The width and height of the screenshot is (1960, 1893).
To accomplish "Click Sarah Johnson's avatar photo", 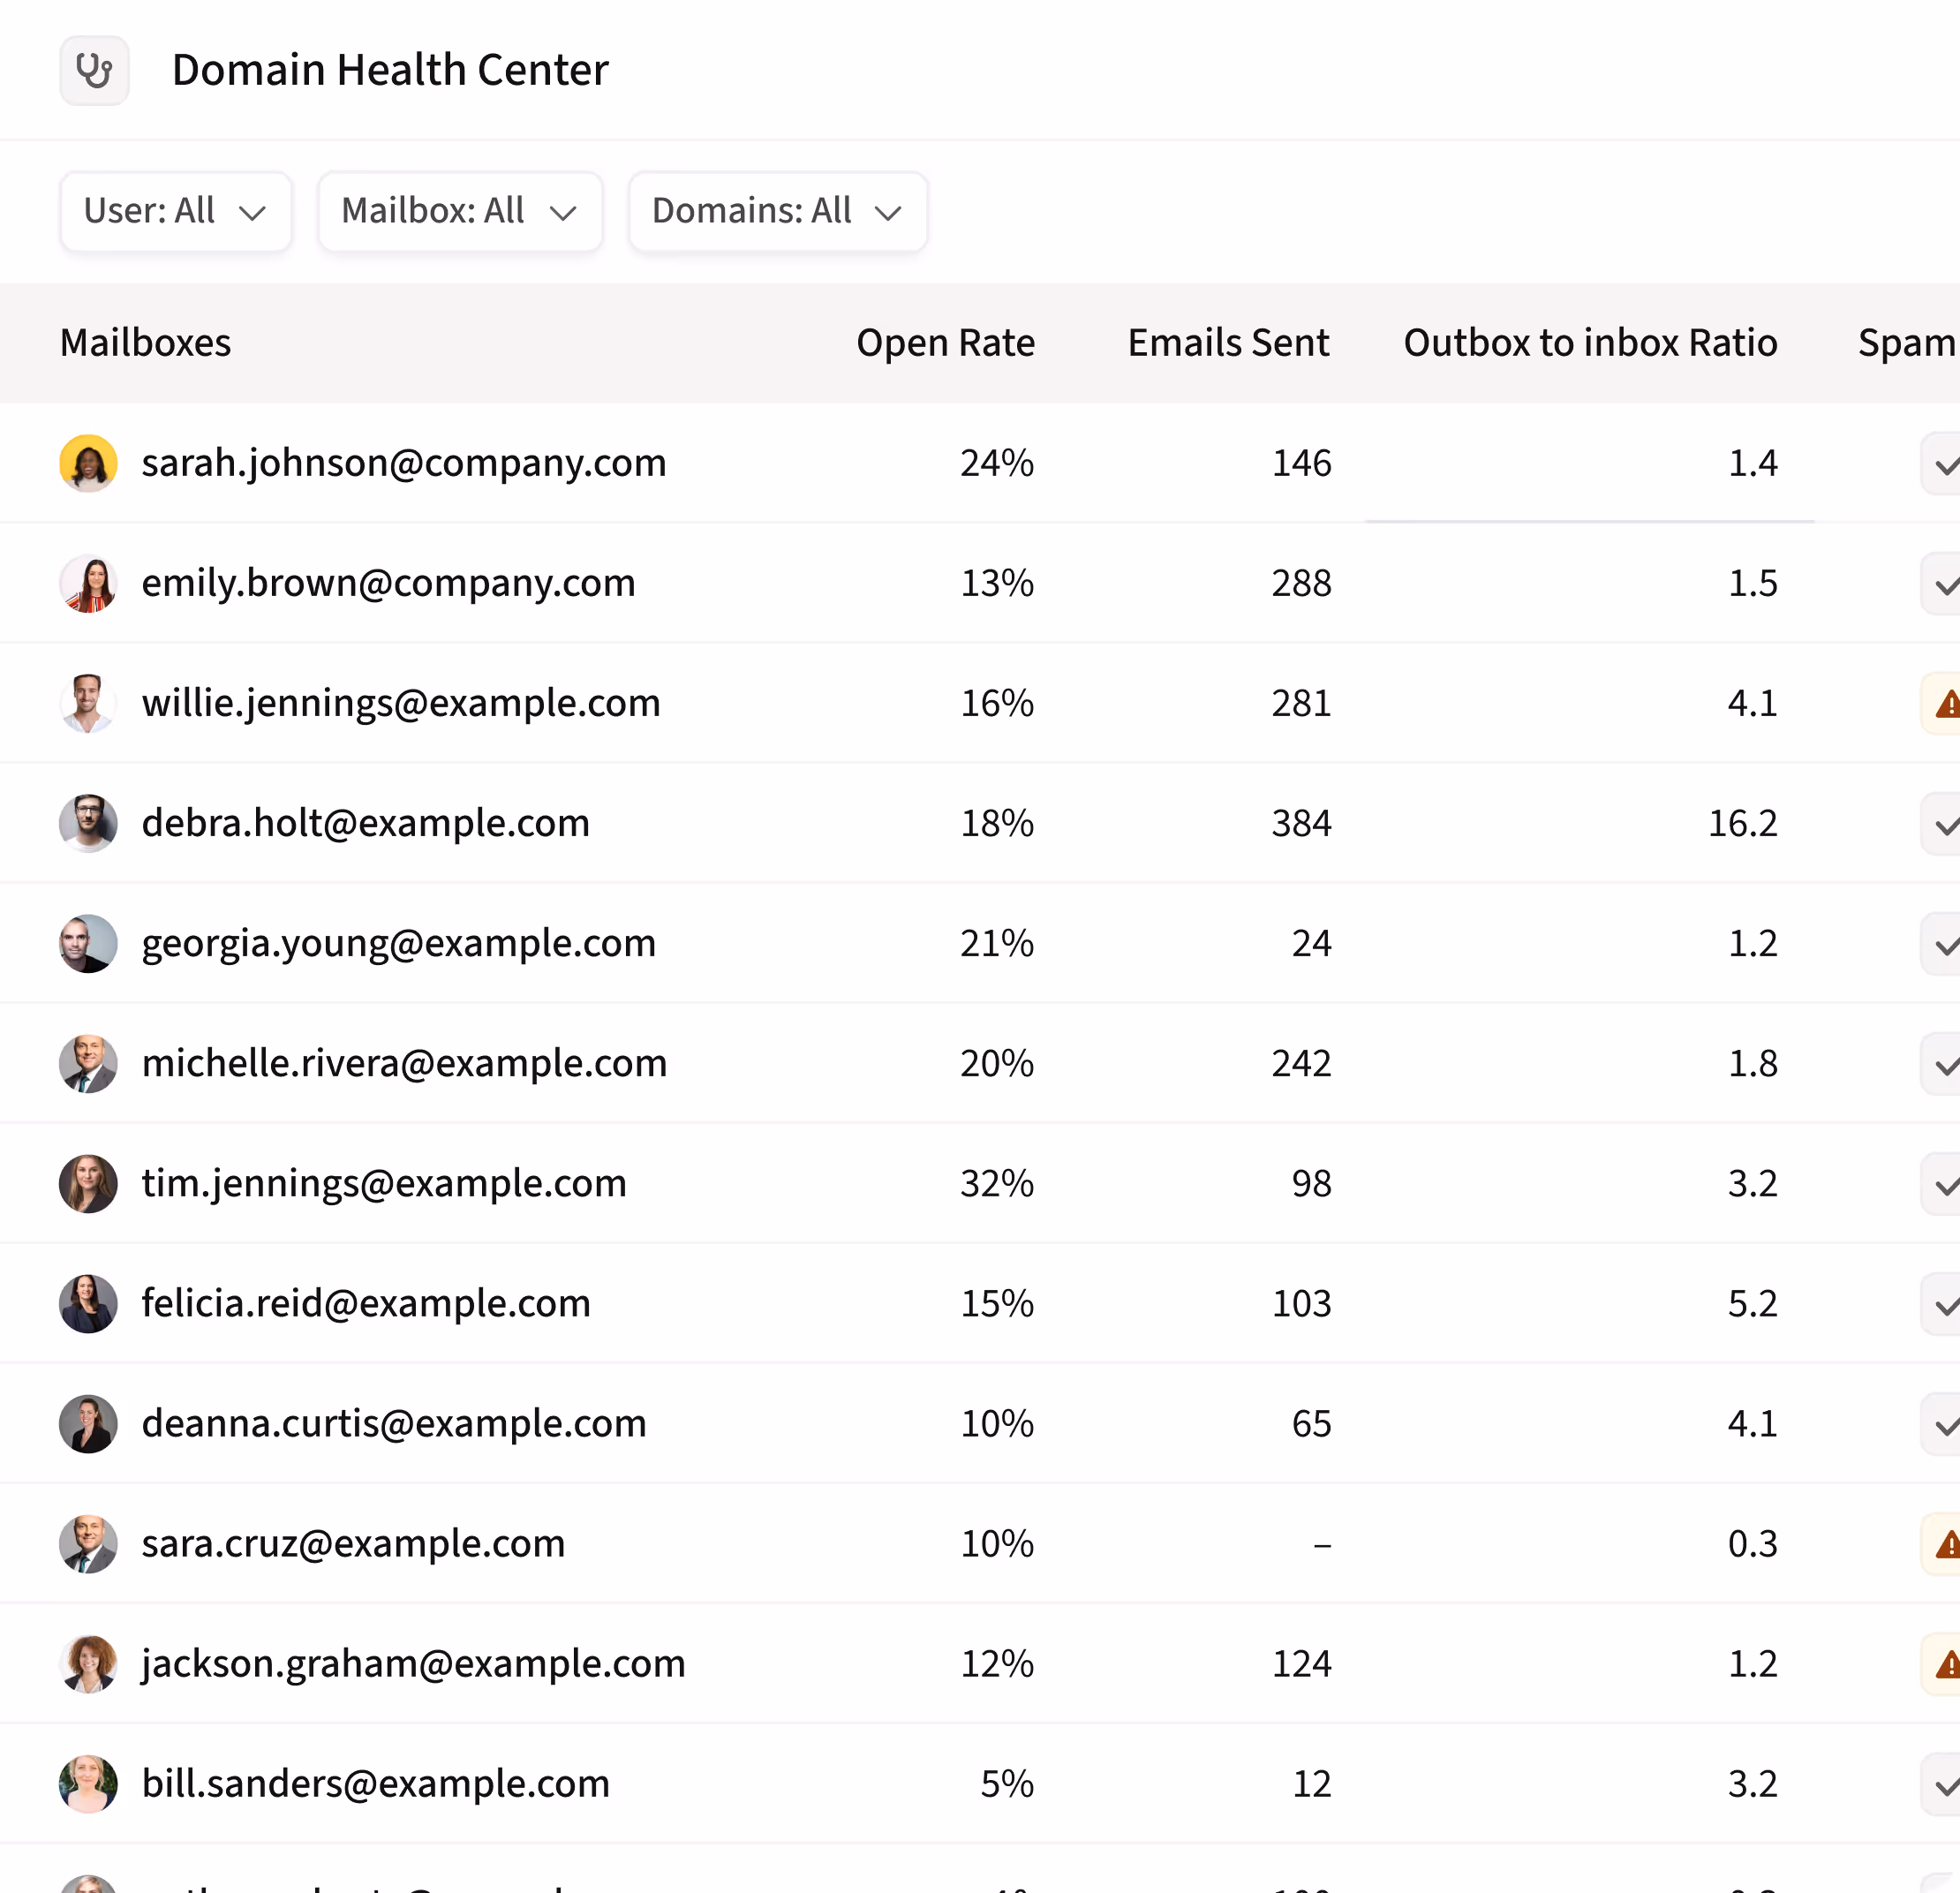I will tap(89, 463).
